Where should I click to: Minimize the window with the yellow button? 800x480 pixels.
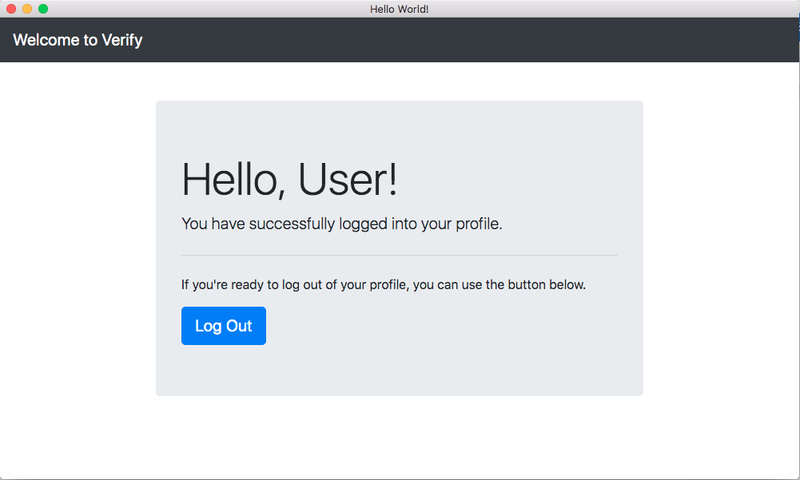27,9
